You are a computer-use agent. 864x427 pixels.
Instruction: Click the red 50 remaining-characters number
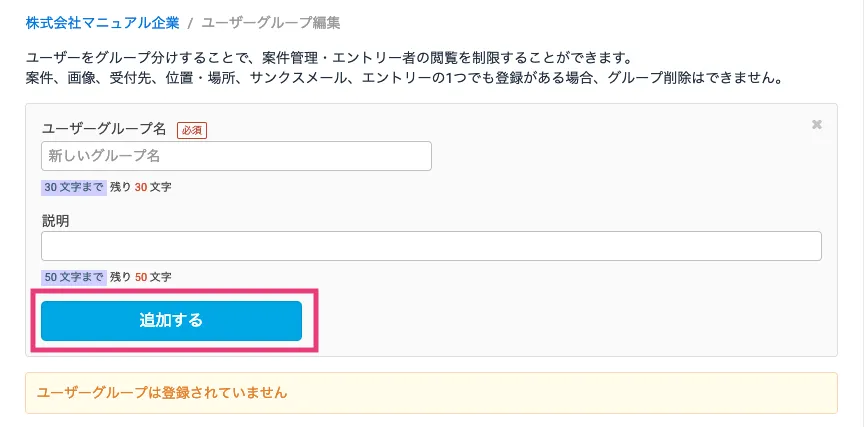click(x=141, y=276)
